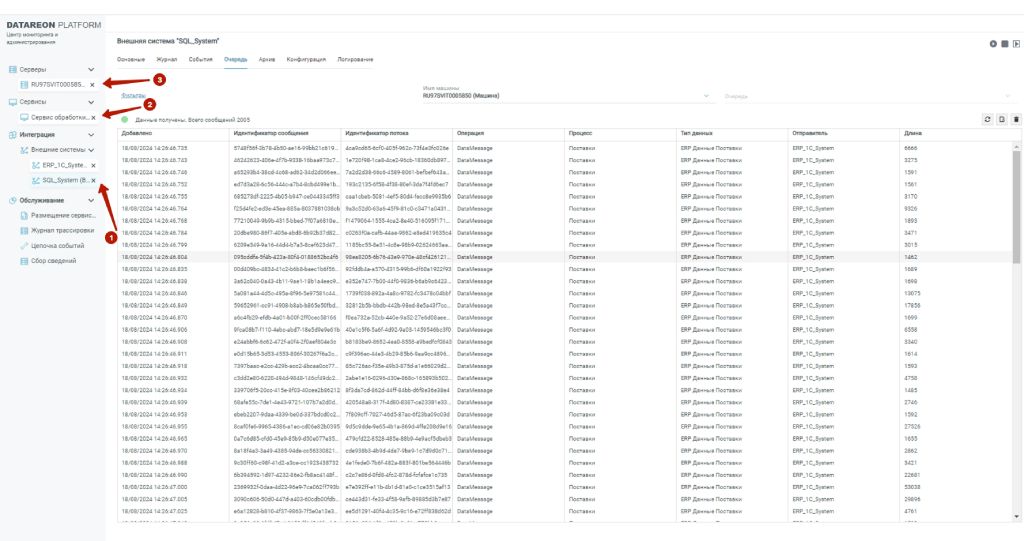Collapse the Серверы section chevron
1024x541 pixels.
click(91, 69)
